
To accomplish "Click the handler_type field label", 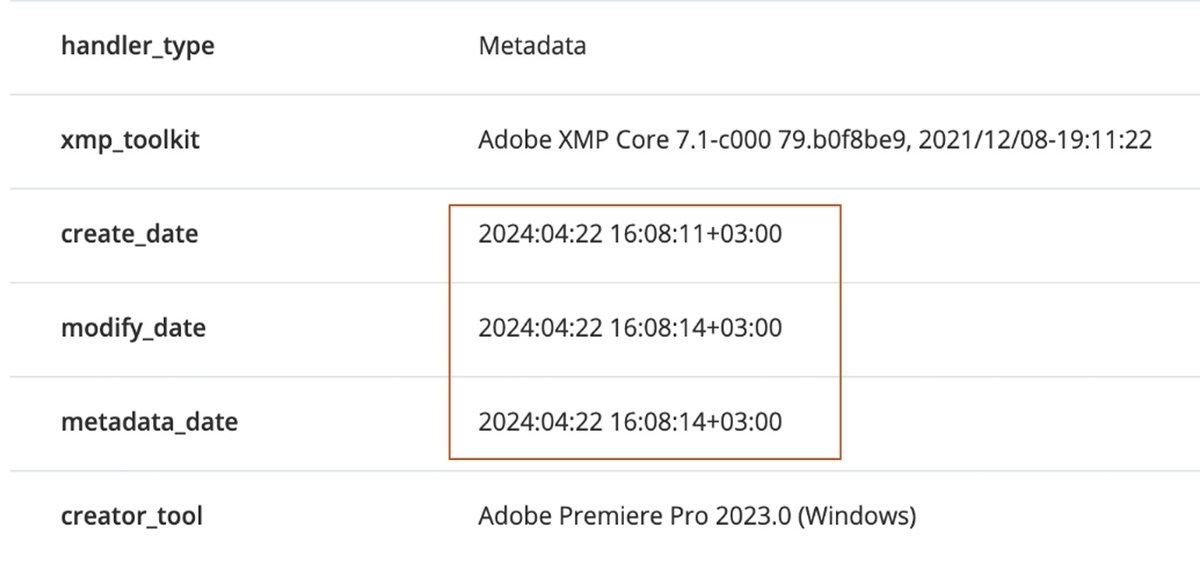I will tap(137, 46).
